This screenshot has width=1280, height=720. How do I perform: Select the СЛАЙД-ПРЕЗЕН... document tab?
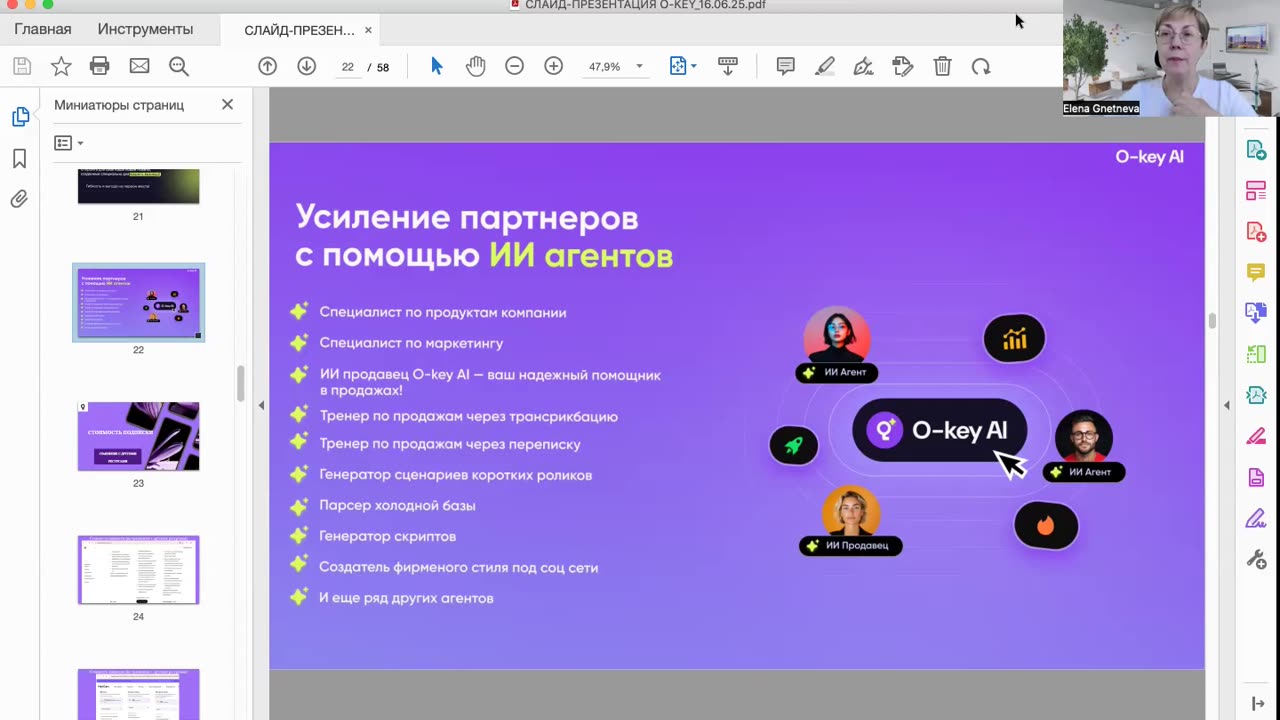(299, 30)
